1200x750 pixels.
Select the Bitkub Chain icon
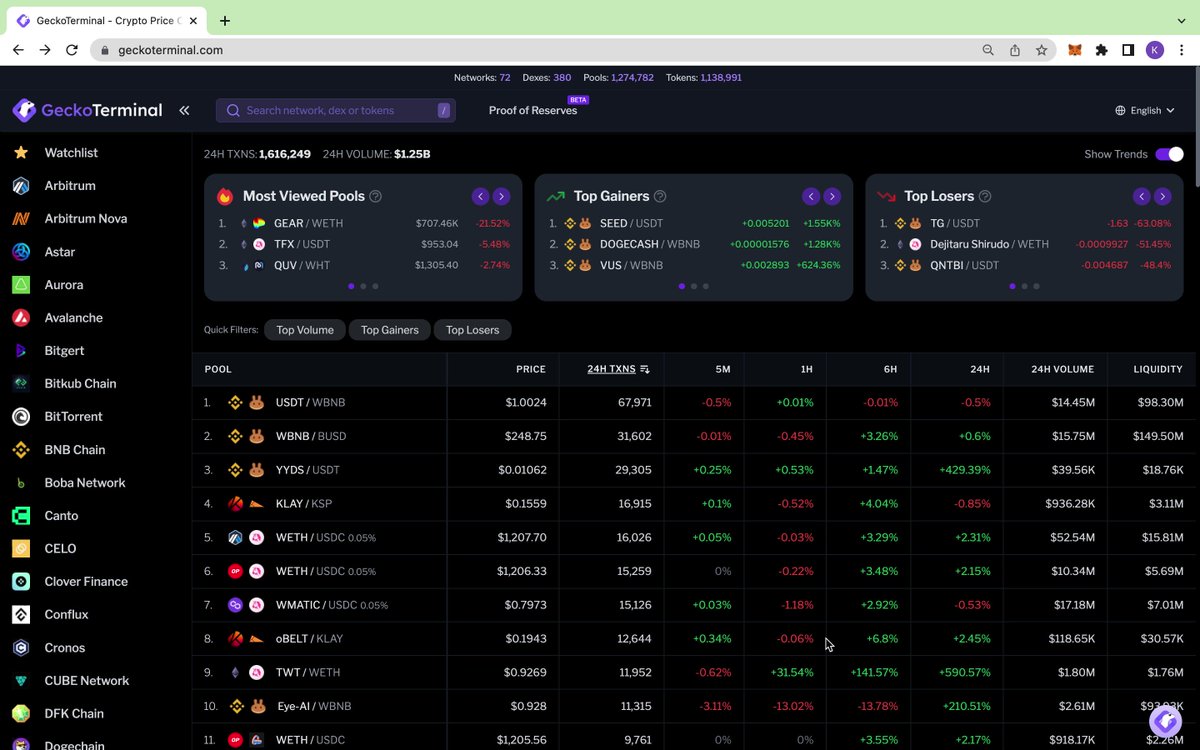(x=21, y=384)
